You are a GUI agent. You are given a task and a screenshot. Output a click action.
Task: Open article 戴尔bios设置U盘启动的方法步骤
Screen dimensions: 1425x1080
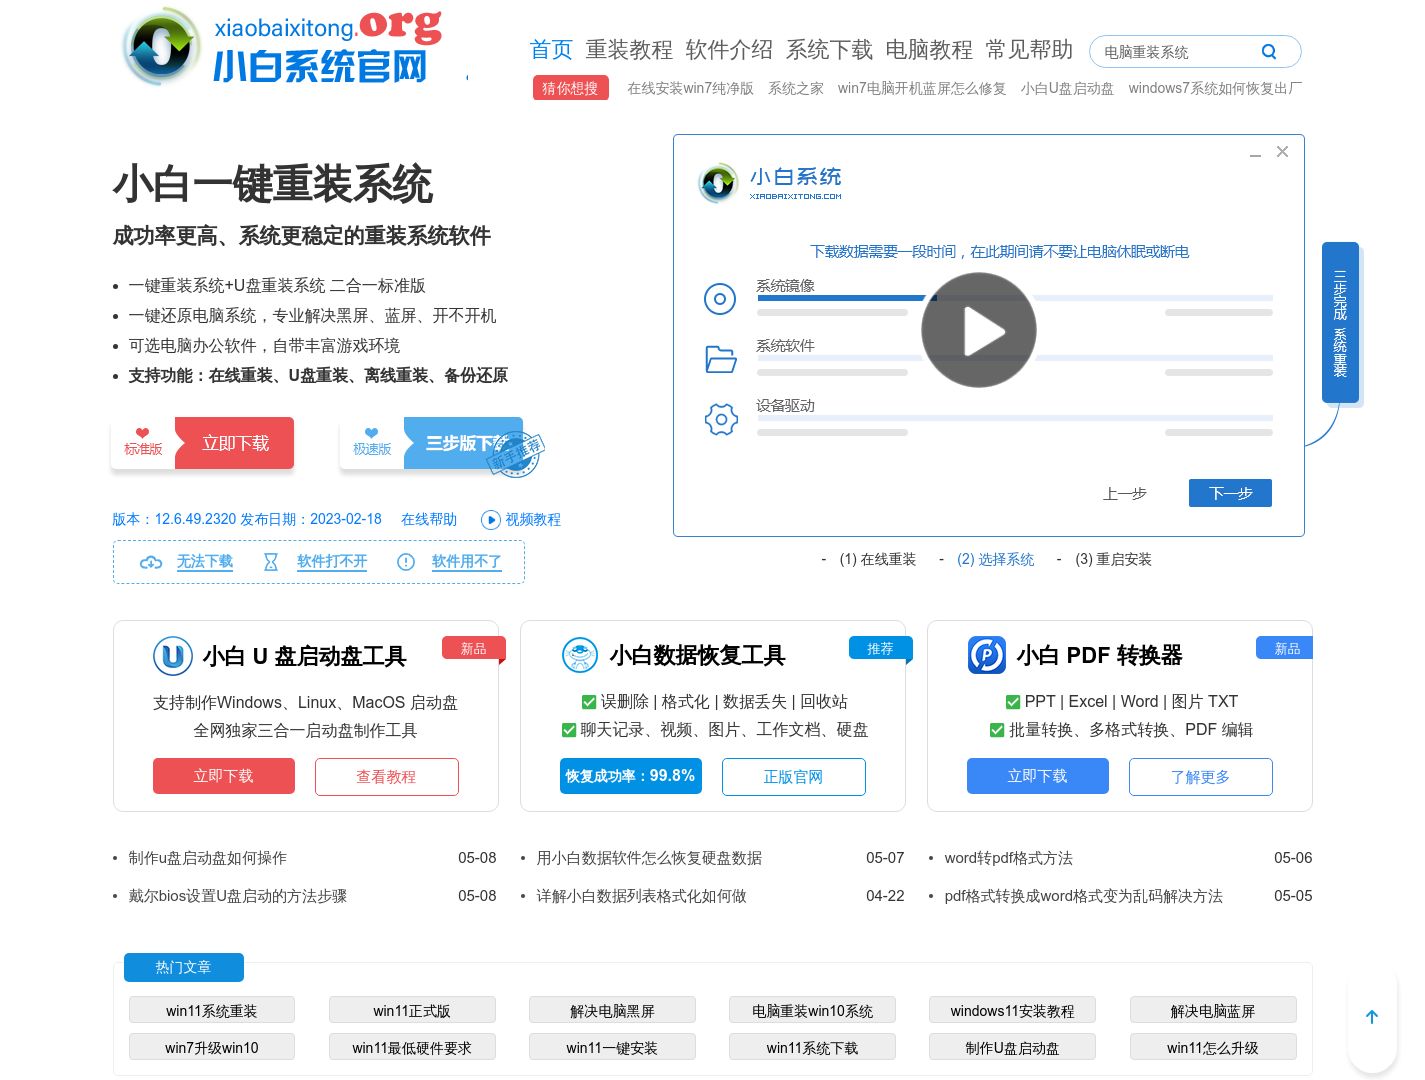[238, 896]
